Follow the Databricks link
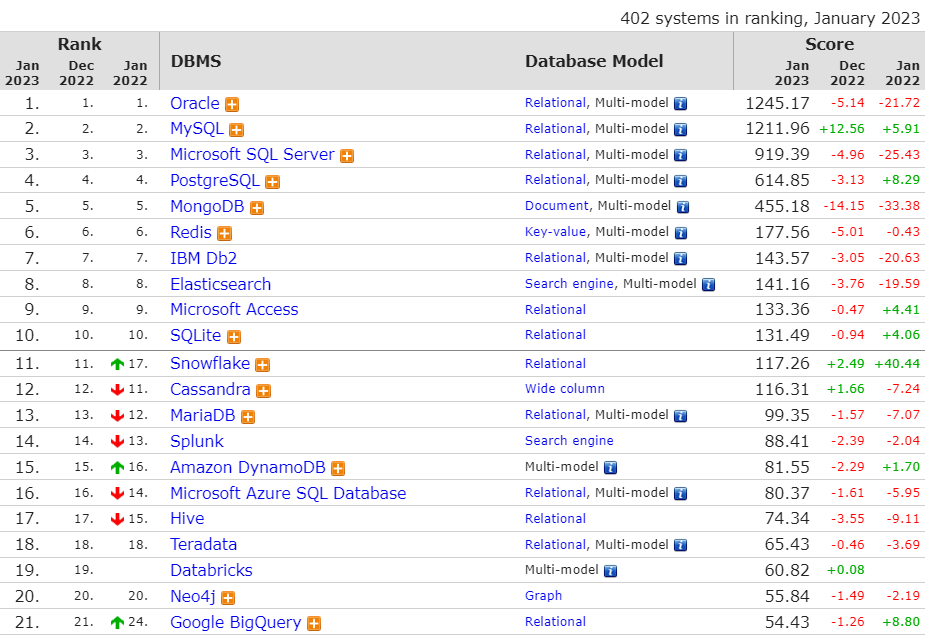 point(211,570)
